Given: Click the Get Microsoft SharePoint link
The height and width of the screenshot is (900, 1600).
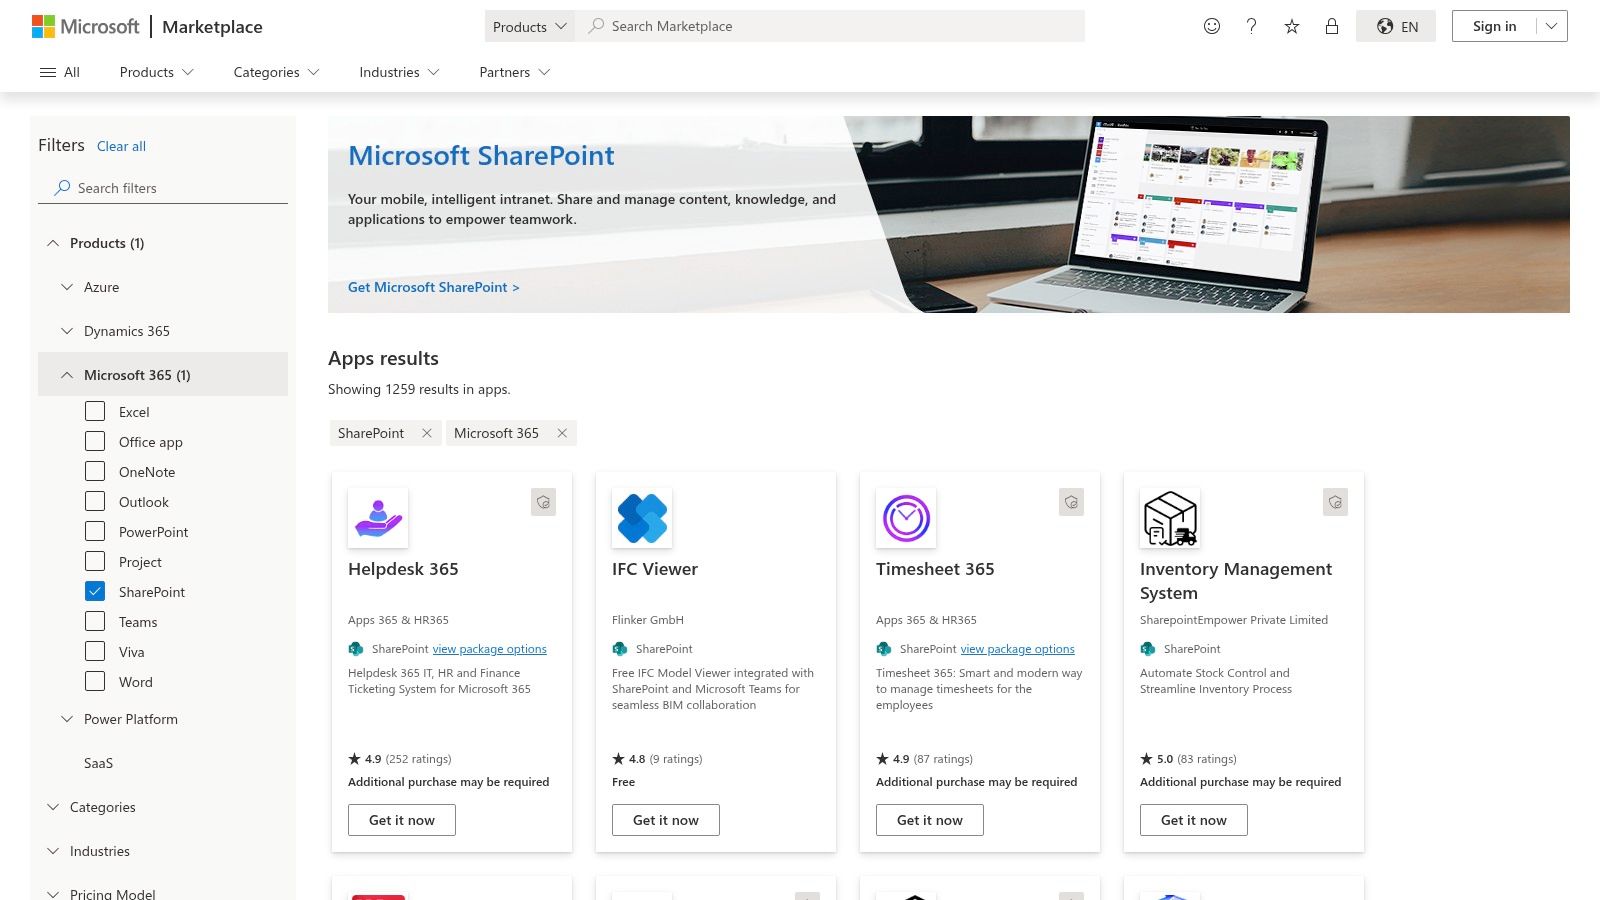Looking at the screenshot, I should (433, 287).
